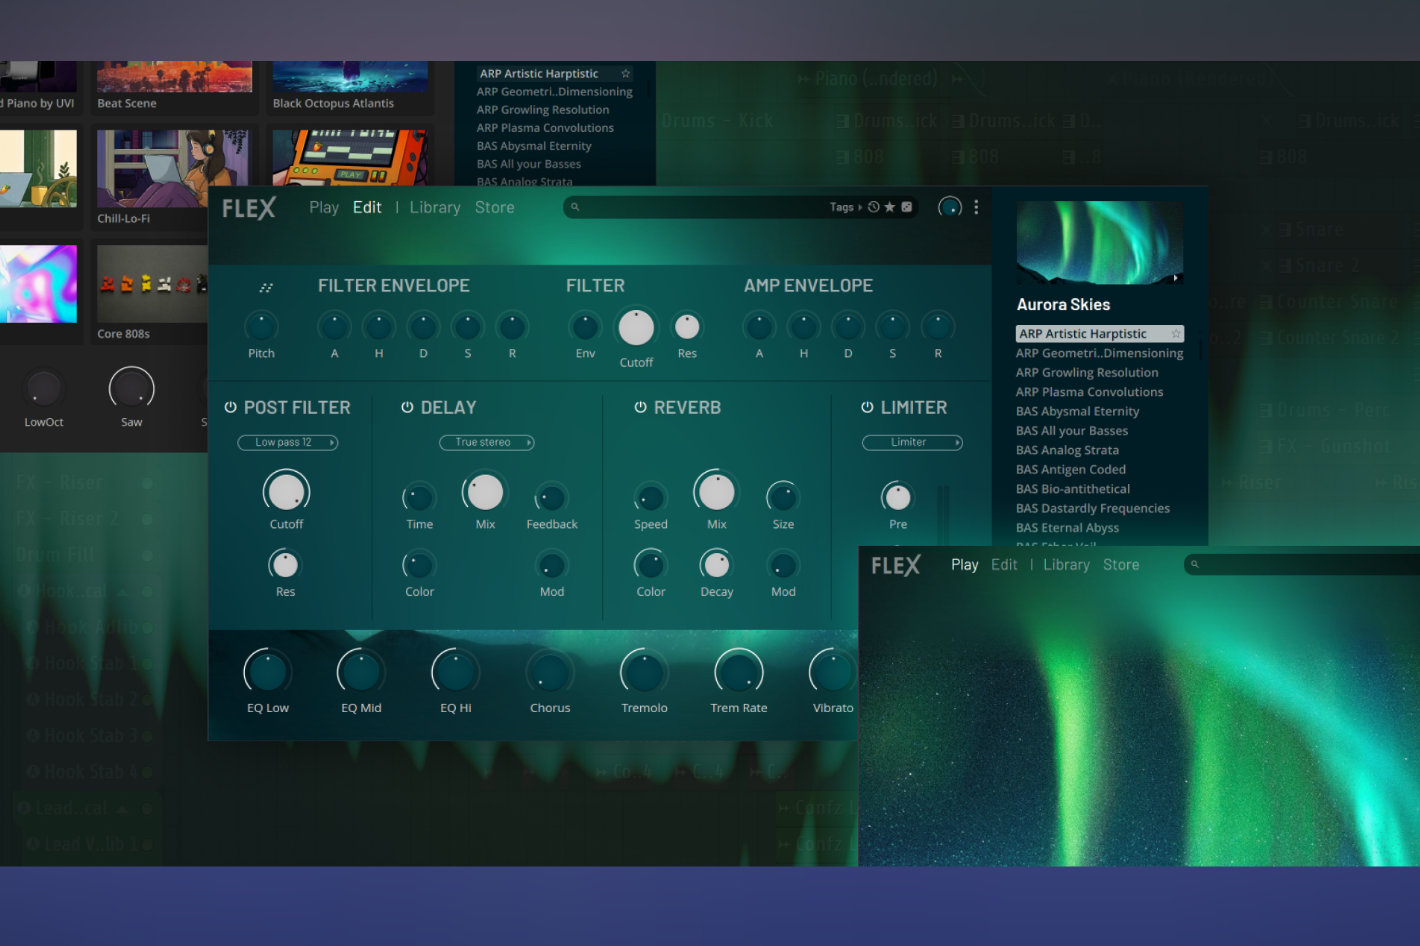Image resolution: width=1420 pixels, height=946 pixels.
Task: Click the Delay Mix knob
Action: point(485,492)
